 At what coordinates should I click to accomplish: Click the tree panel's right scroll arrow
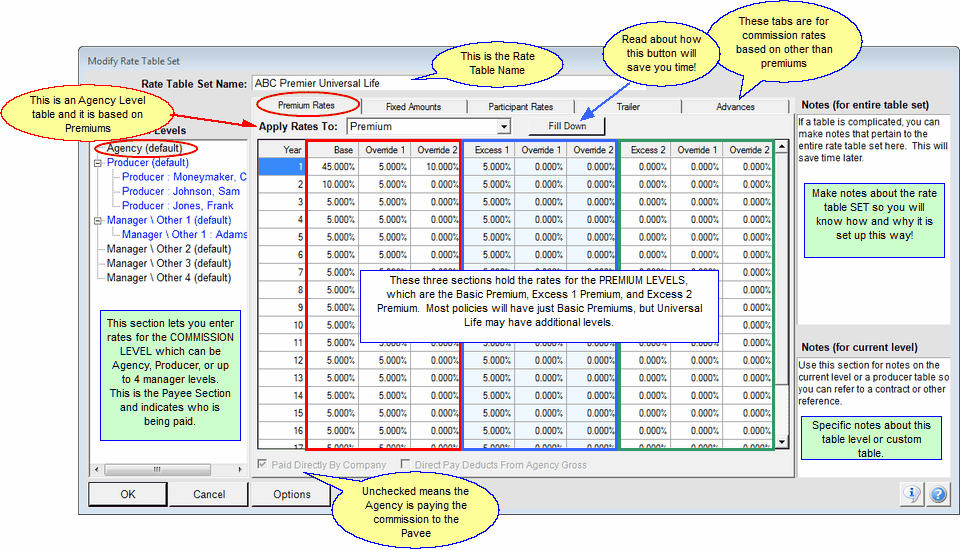coord(240,469)
